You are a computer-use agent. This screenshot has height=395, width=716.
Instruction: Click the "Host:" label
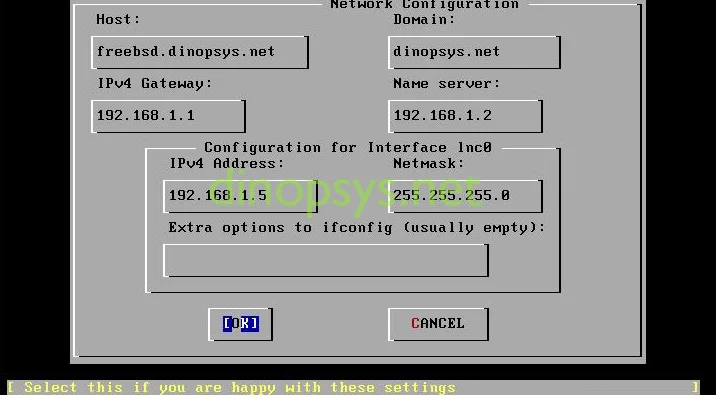point(118,20)
